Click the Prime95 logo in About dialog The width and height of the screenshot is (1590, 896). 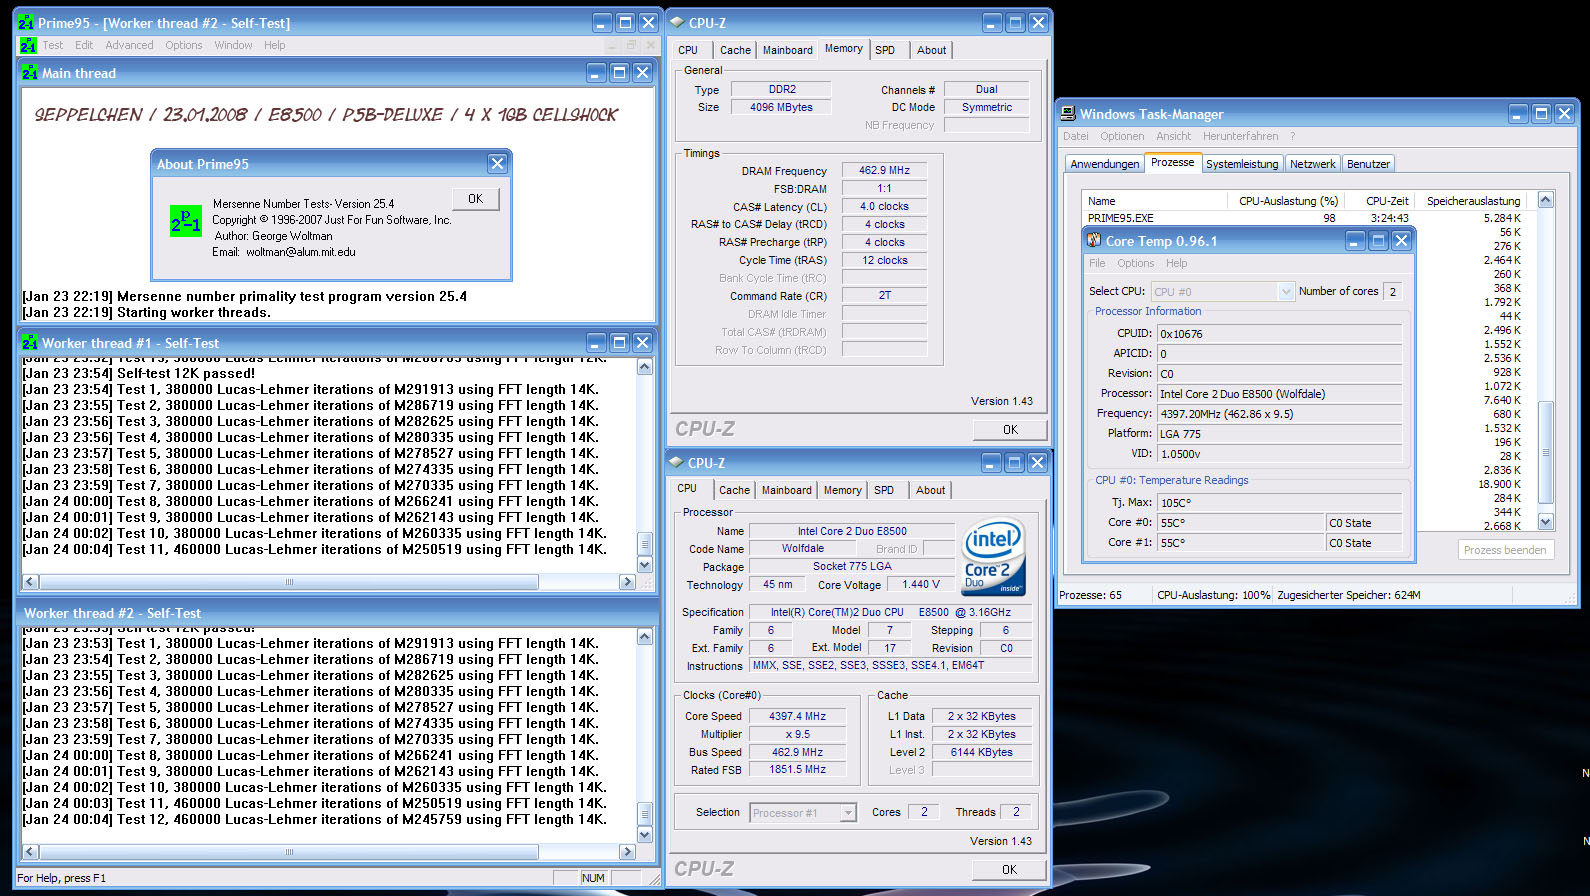pos(186,221)
